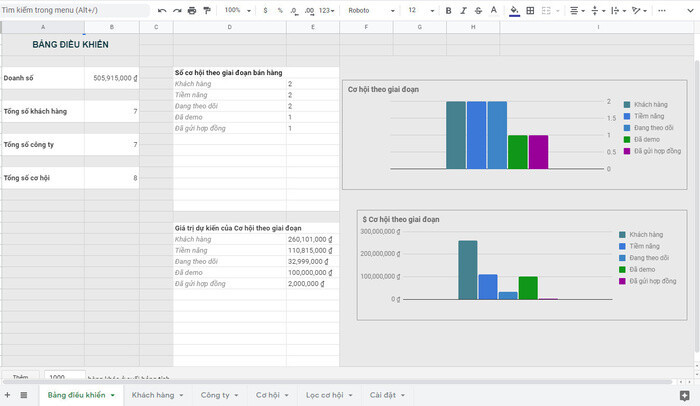Click Tiềm năng legend entry in bottom chart

[x=639, y=246]
